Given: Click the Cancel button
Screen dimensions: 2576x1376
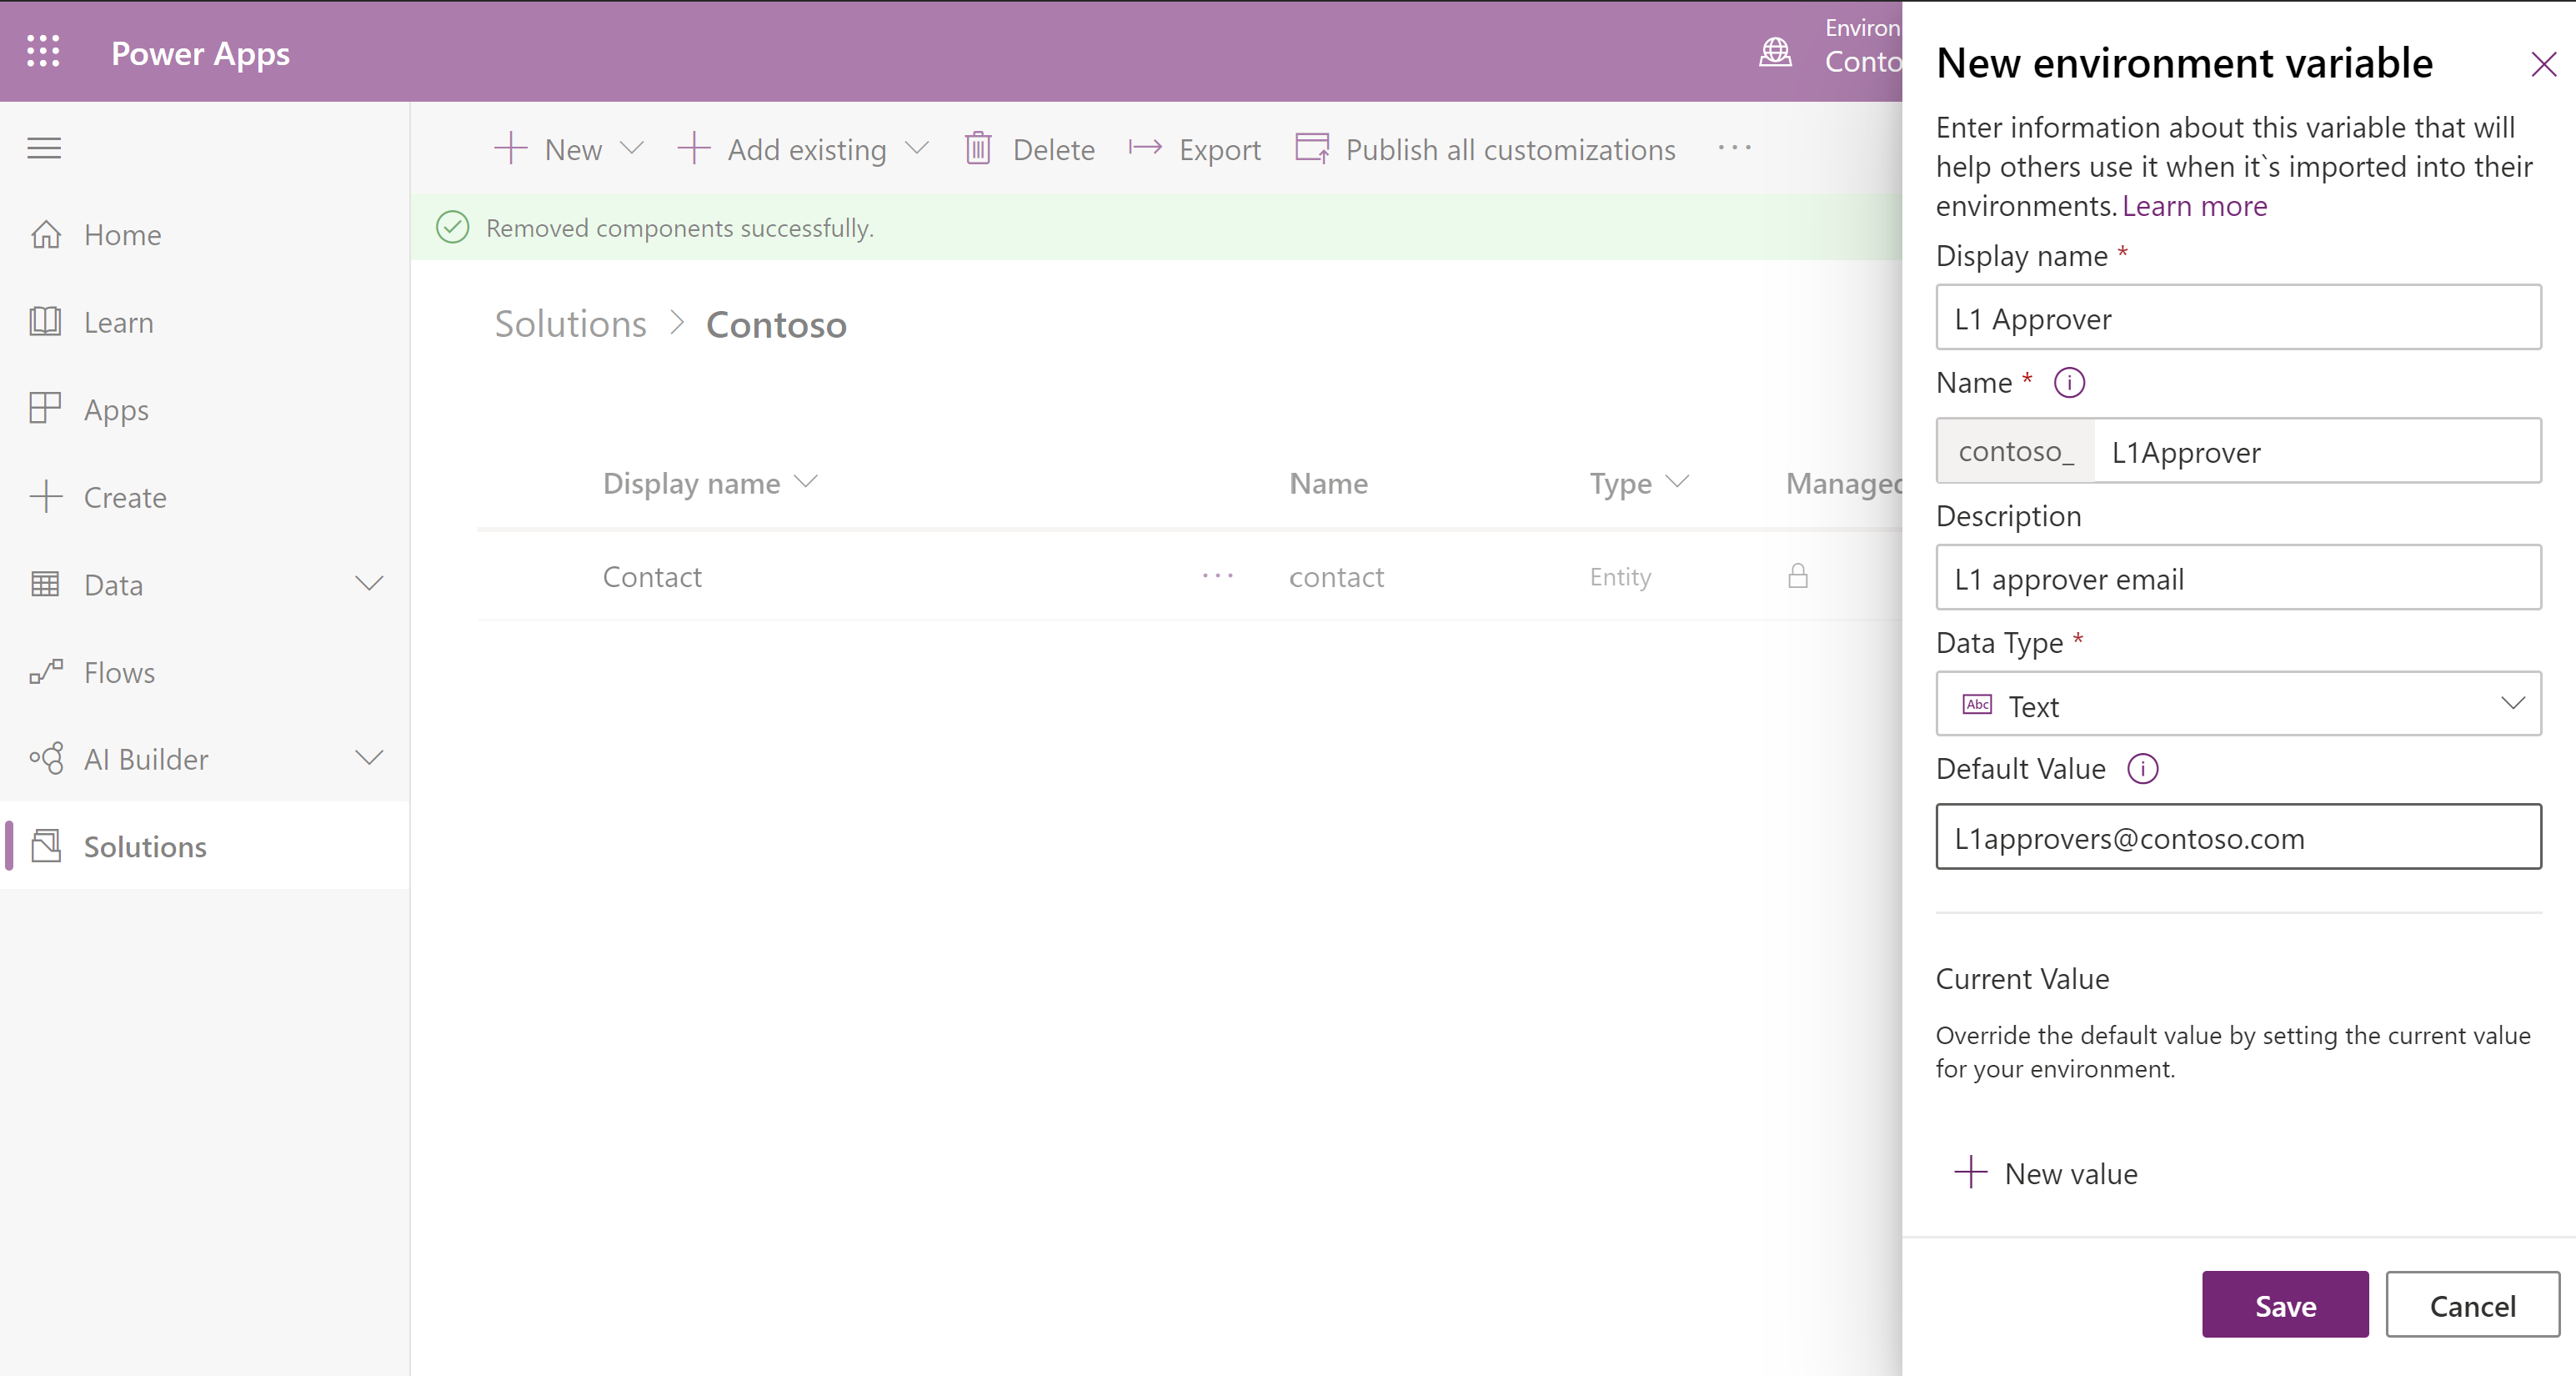Looking at the screenshot, I should click(2472, 1306).
